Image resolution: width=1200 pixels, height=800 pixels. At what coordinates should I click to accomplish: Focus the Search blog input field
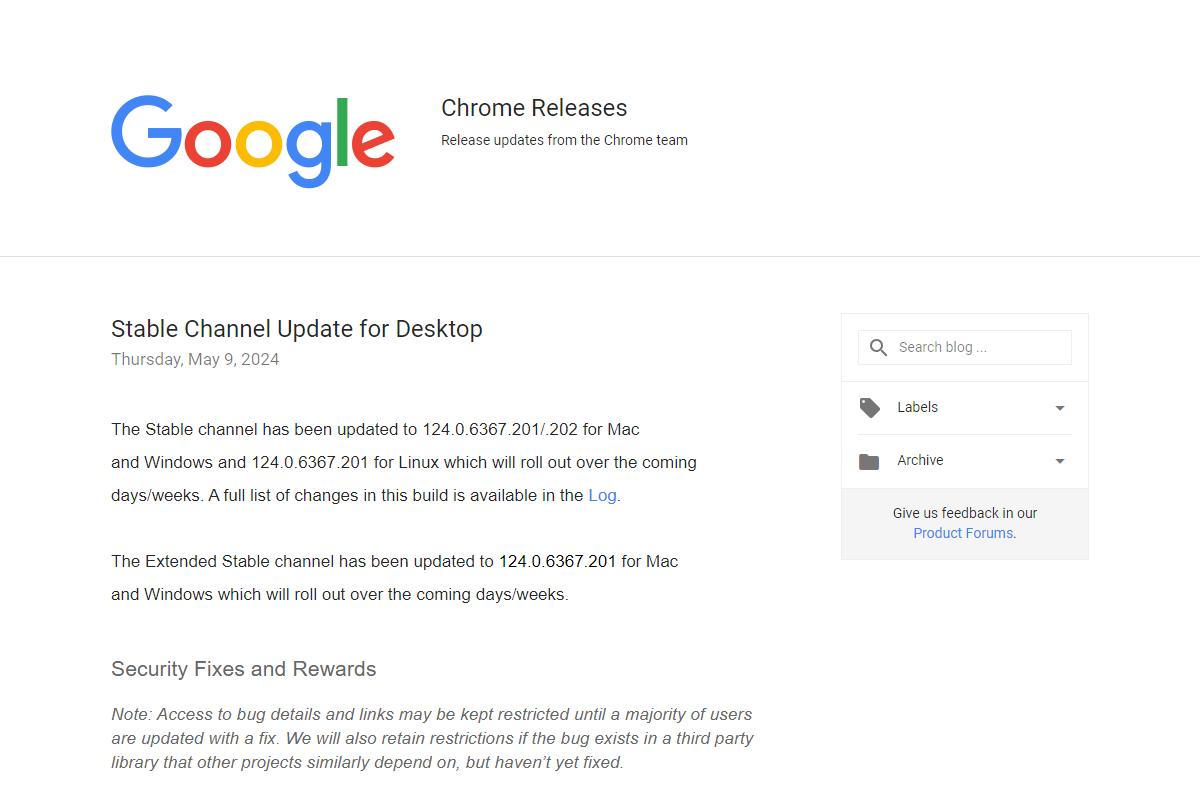pos(965,348)
